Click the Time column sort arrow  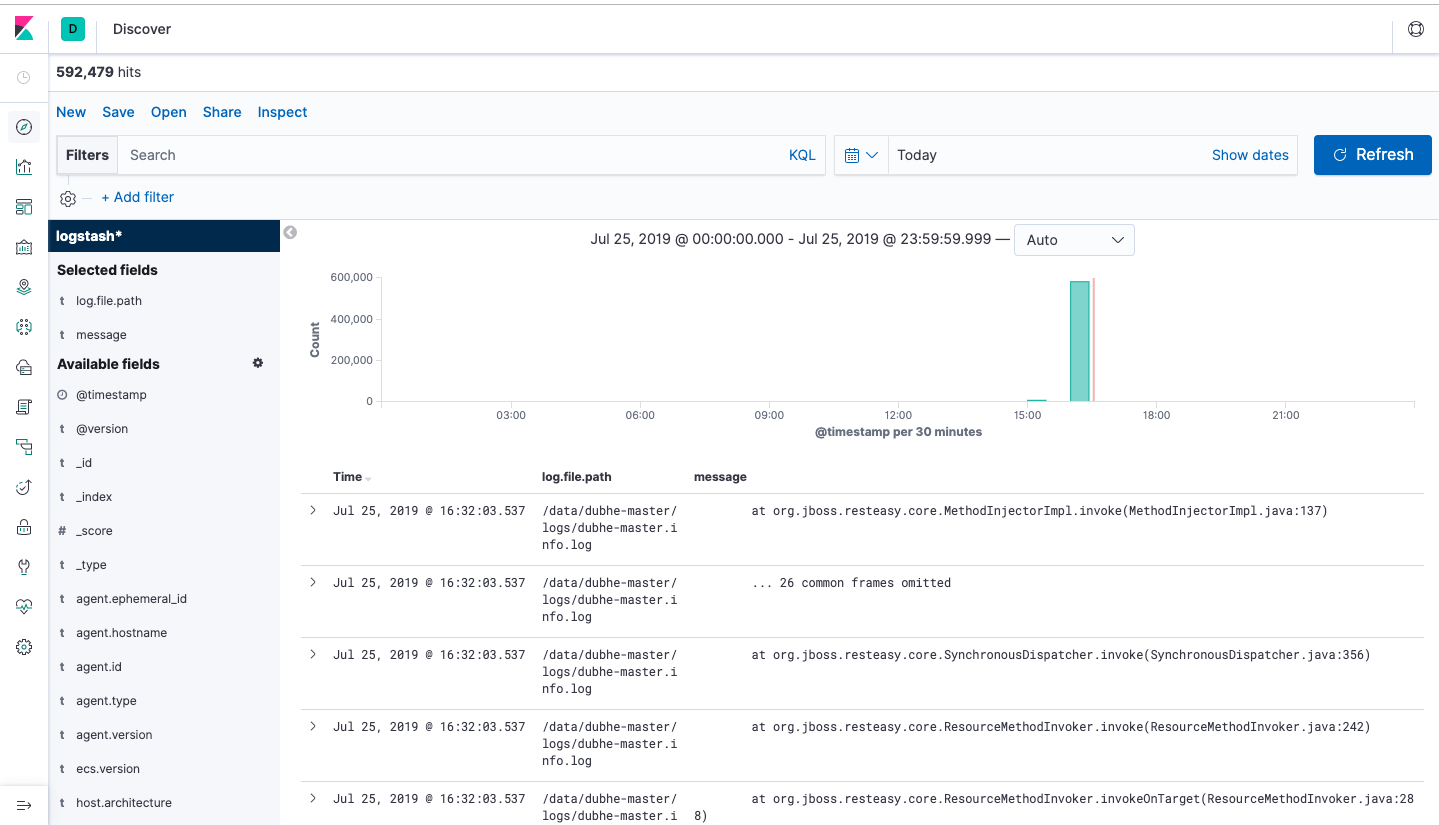(368, 478)
